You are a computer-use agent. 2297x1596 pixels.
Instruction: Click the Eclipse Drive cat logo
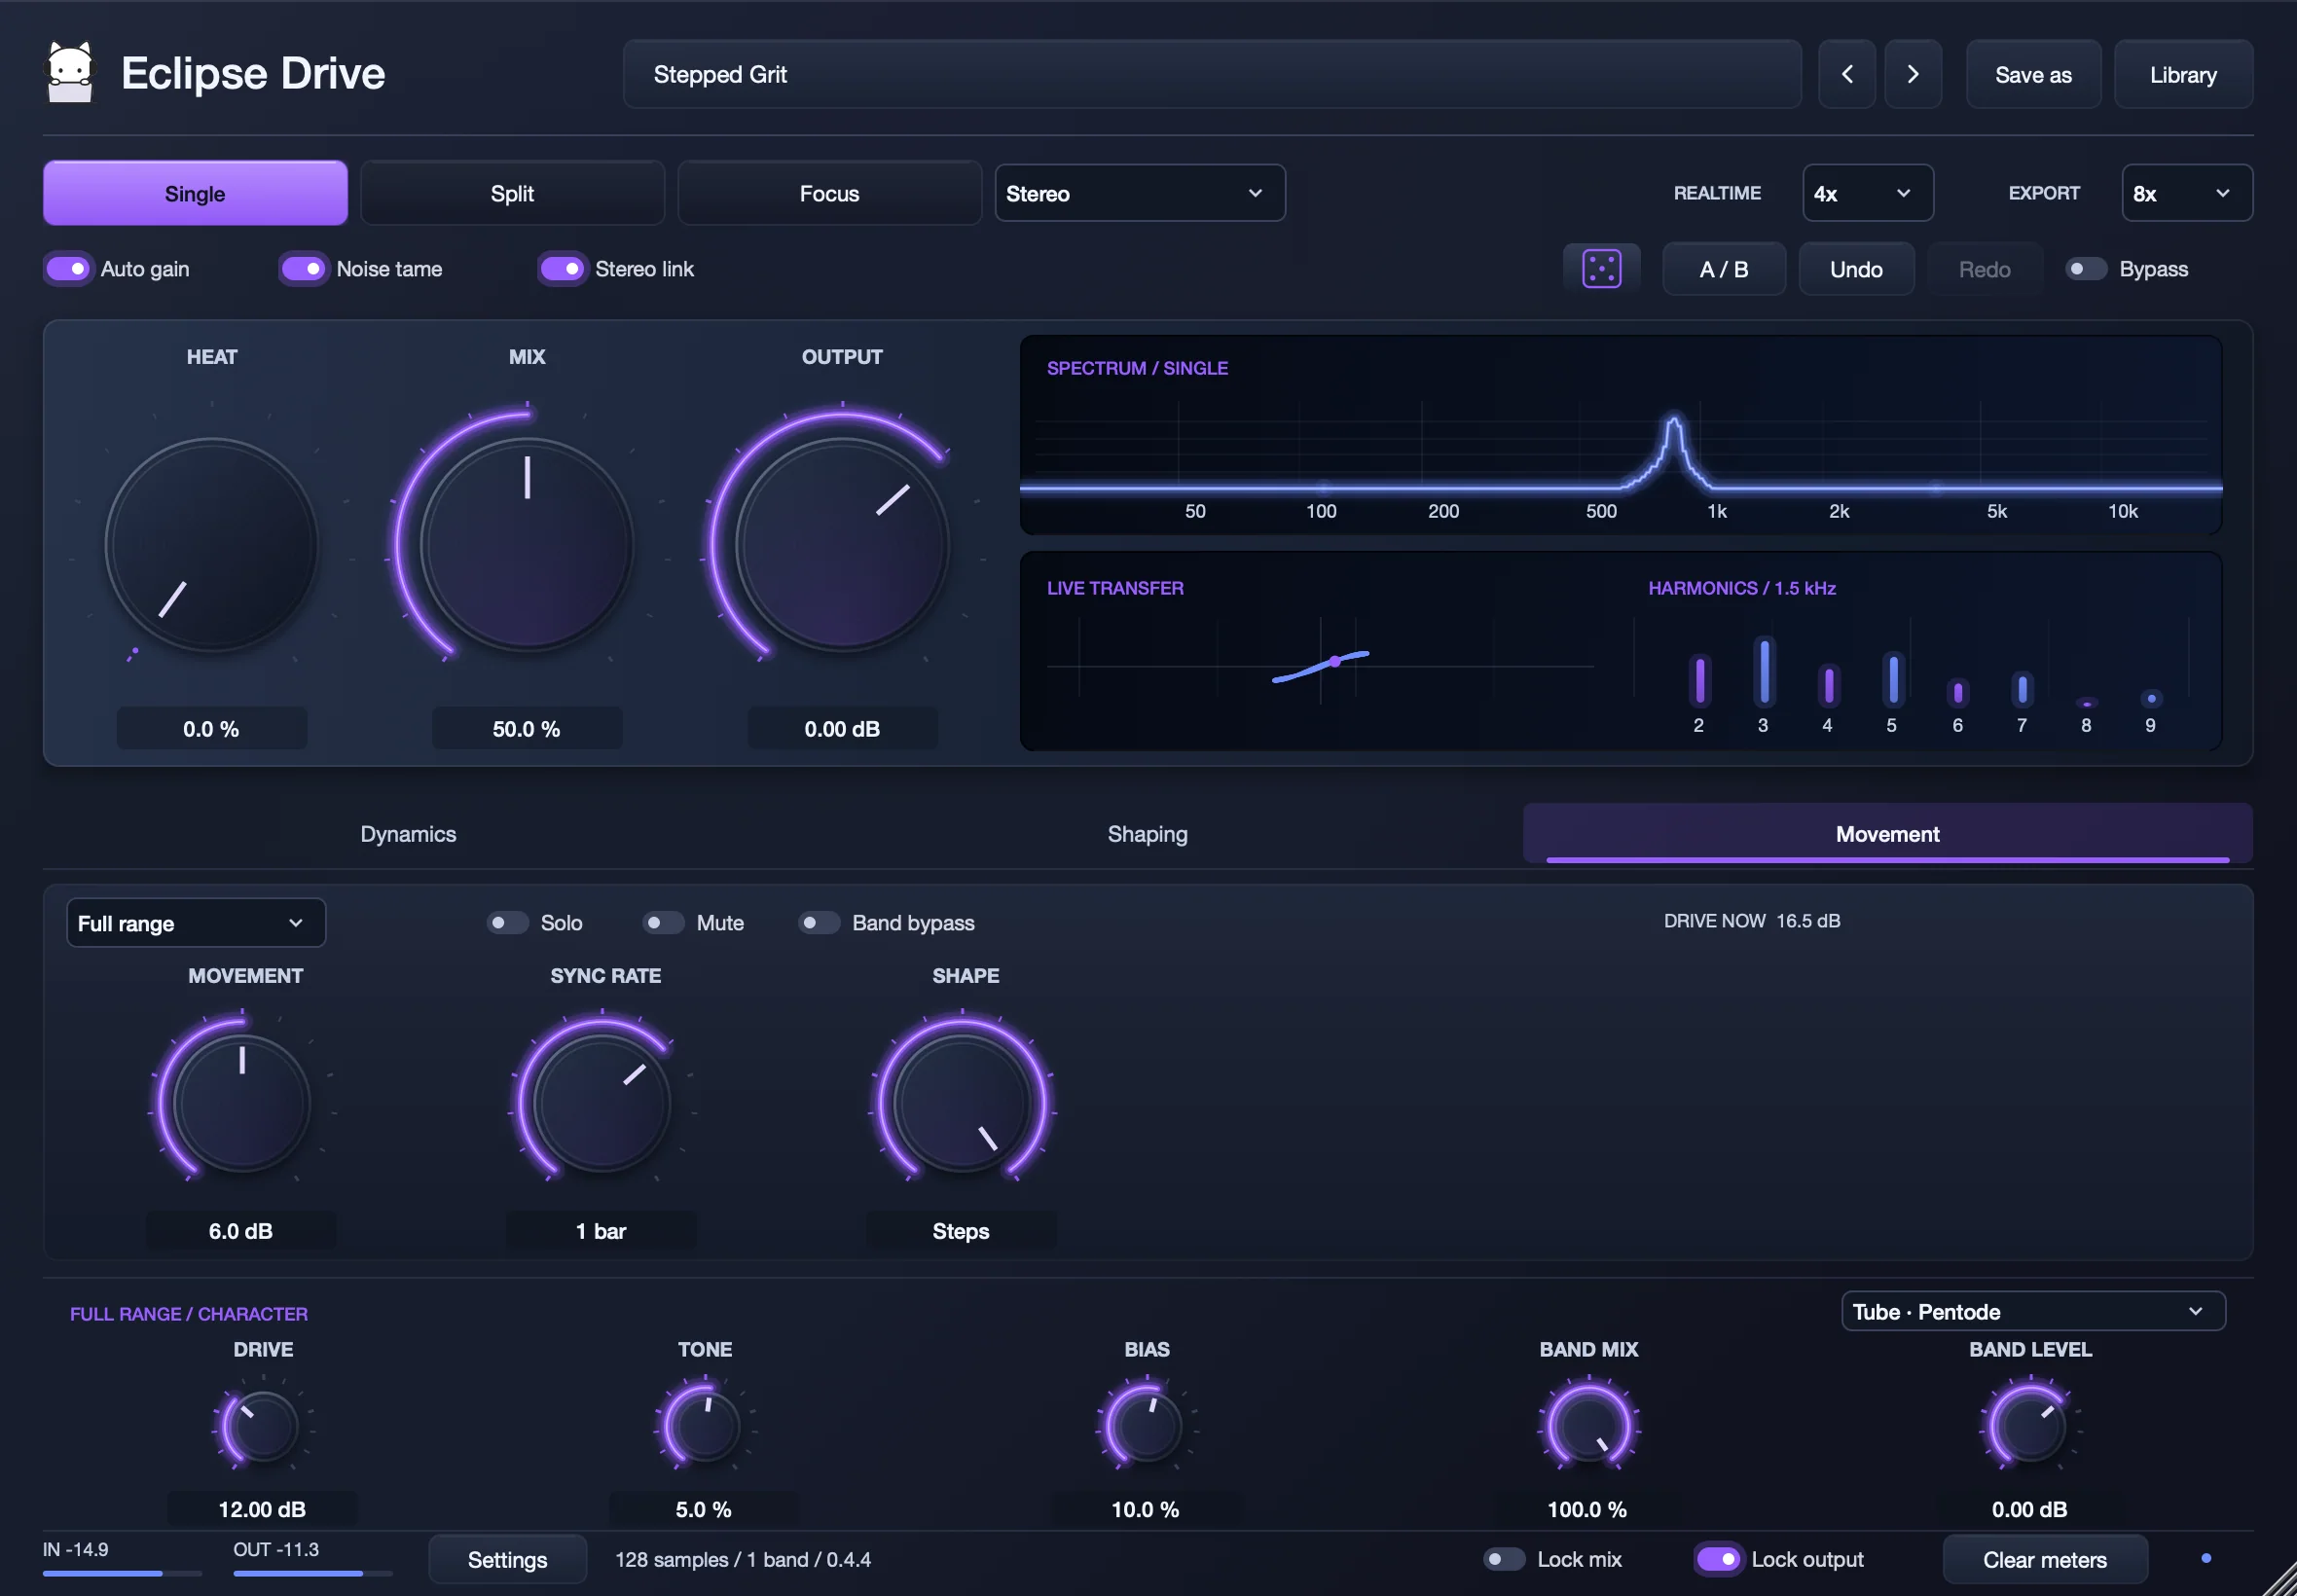point(70,72)
